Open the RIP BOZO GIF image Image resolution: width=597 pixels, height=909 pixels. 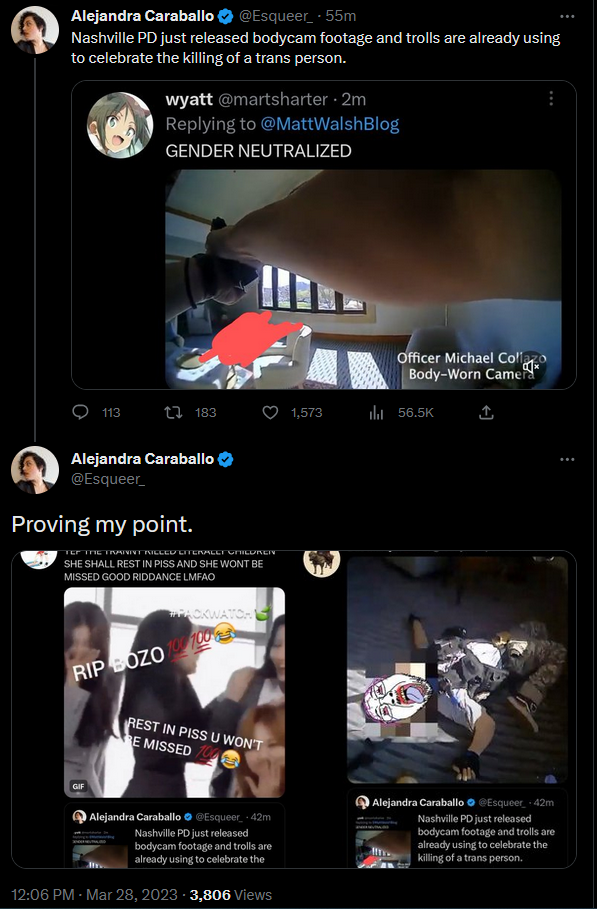point(174,692)
